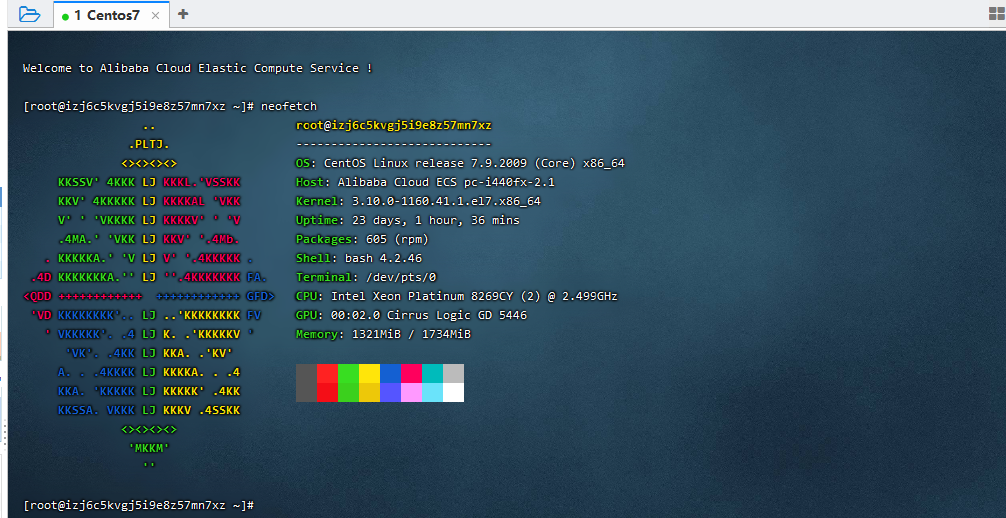Viewport: 1006px width, 518px height.
Task: Add a new session tab
Action: tap(183, 14)
